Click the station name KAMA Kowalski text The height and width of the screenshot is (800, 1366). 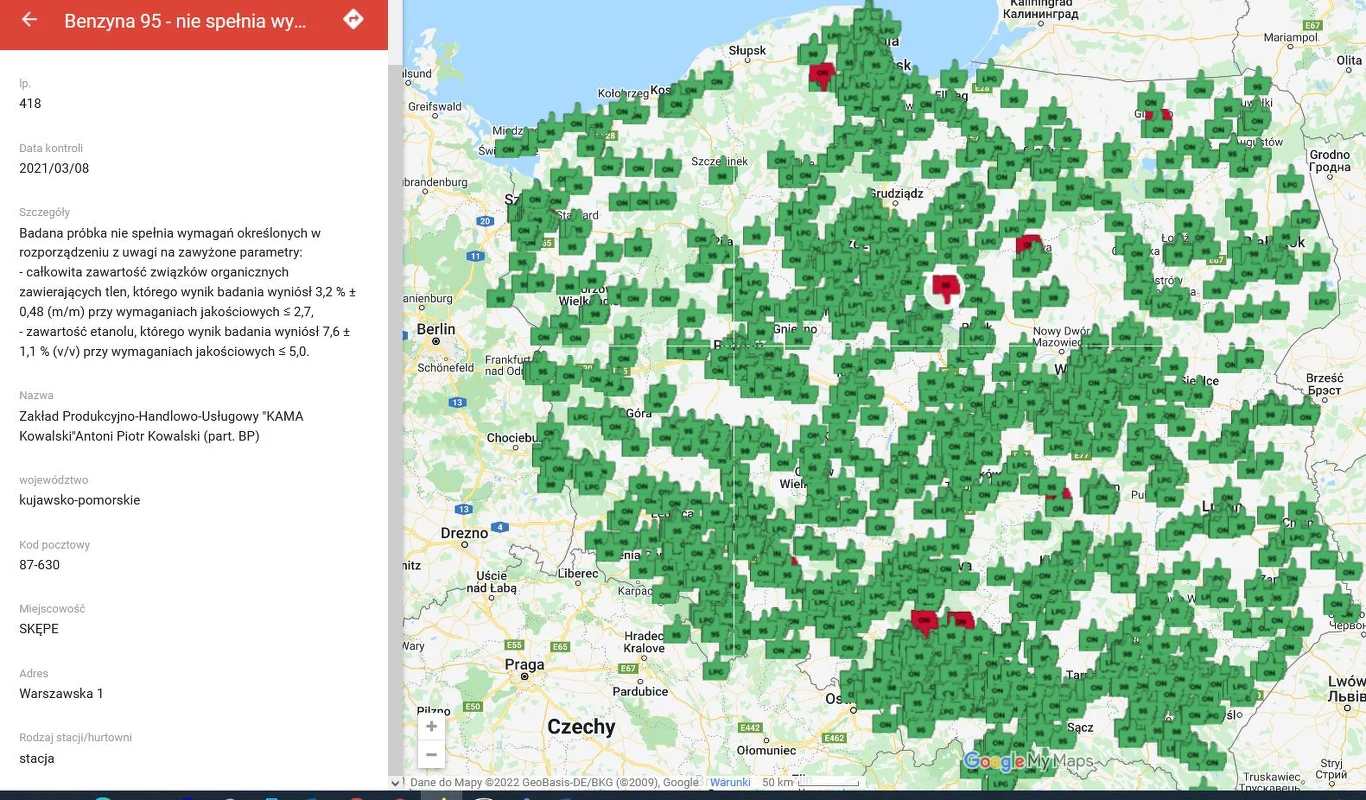(x=161, y=426)
